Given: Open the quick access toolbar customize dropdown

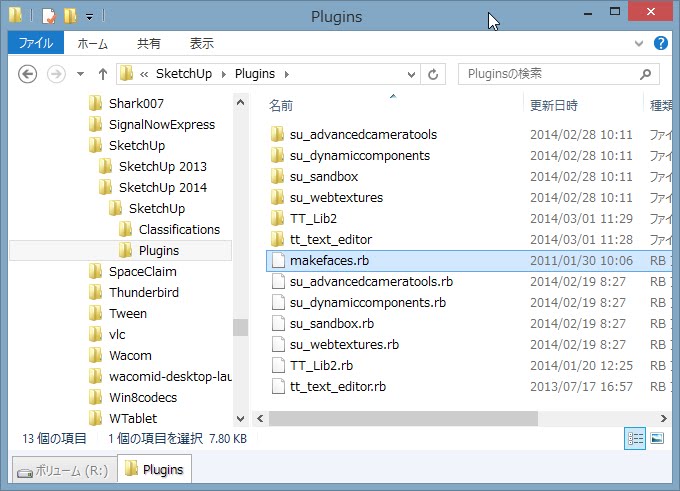Looking at the screenshot, I should click(x=89, y=17).
